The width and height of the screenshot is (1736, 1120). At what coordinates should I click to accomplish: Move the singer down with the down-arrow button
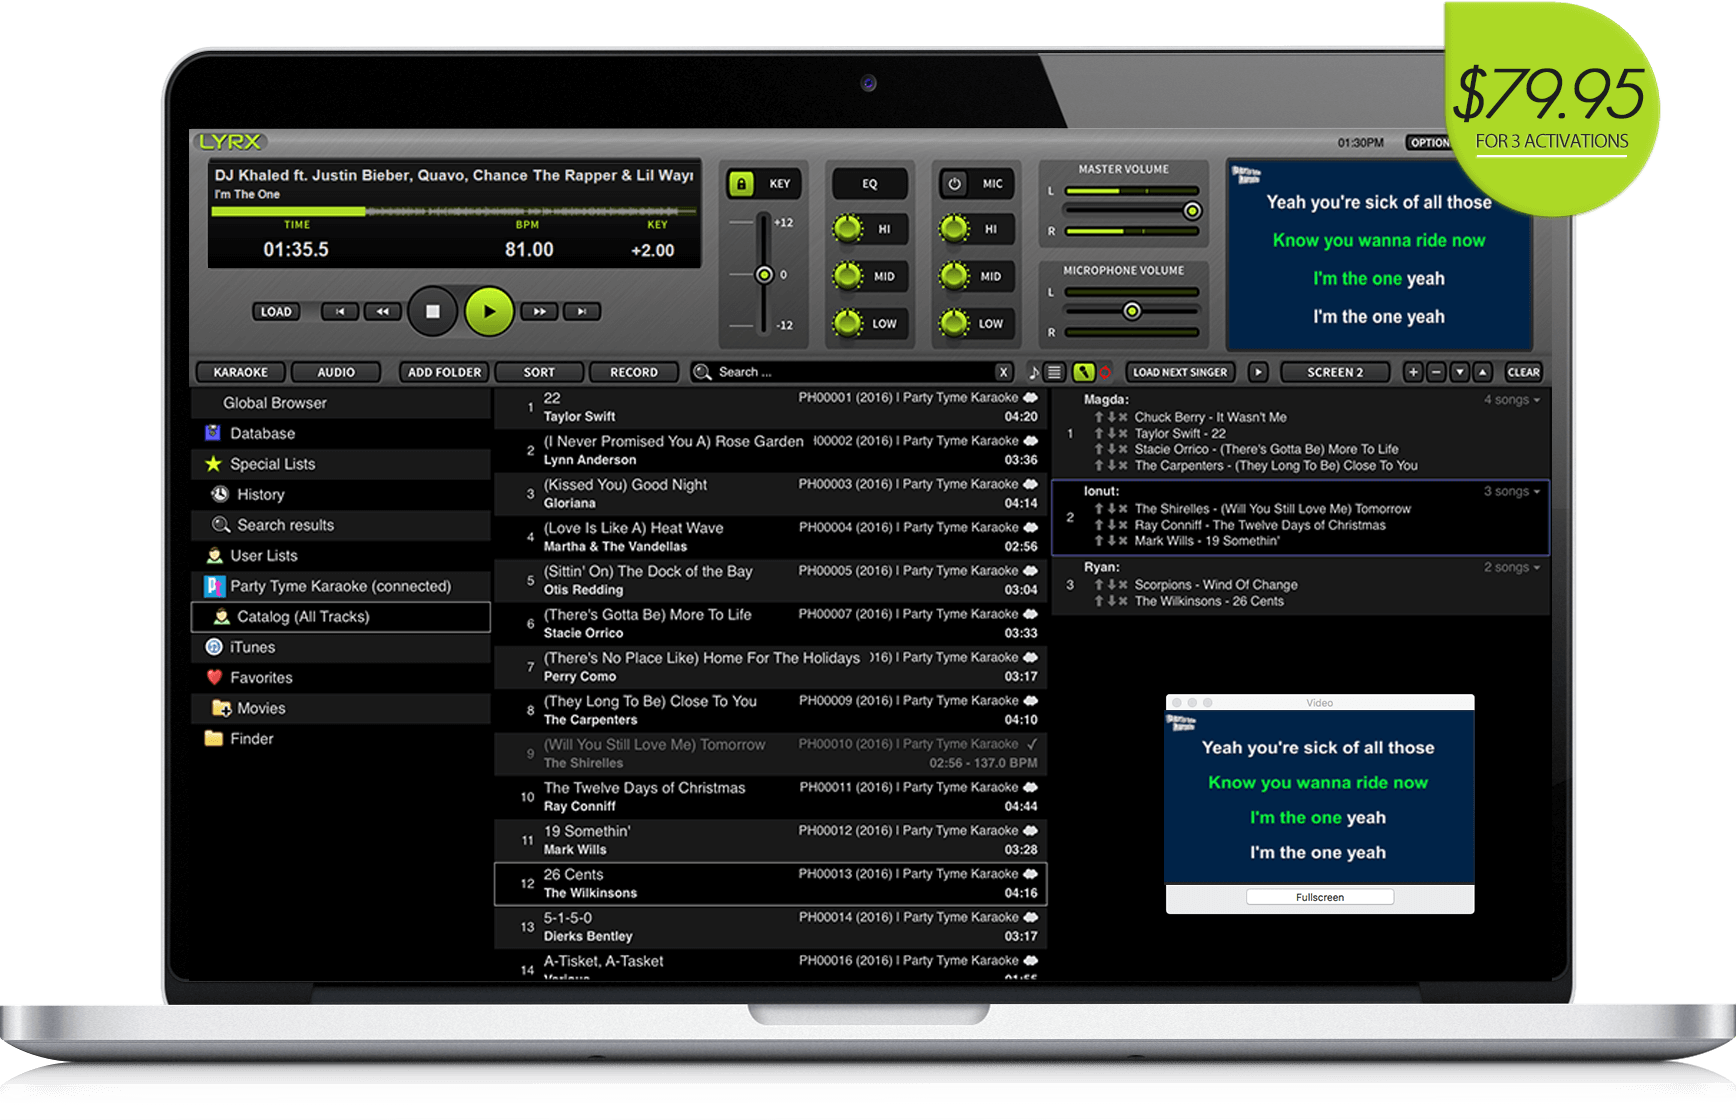1460,372
